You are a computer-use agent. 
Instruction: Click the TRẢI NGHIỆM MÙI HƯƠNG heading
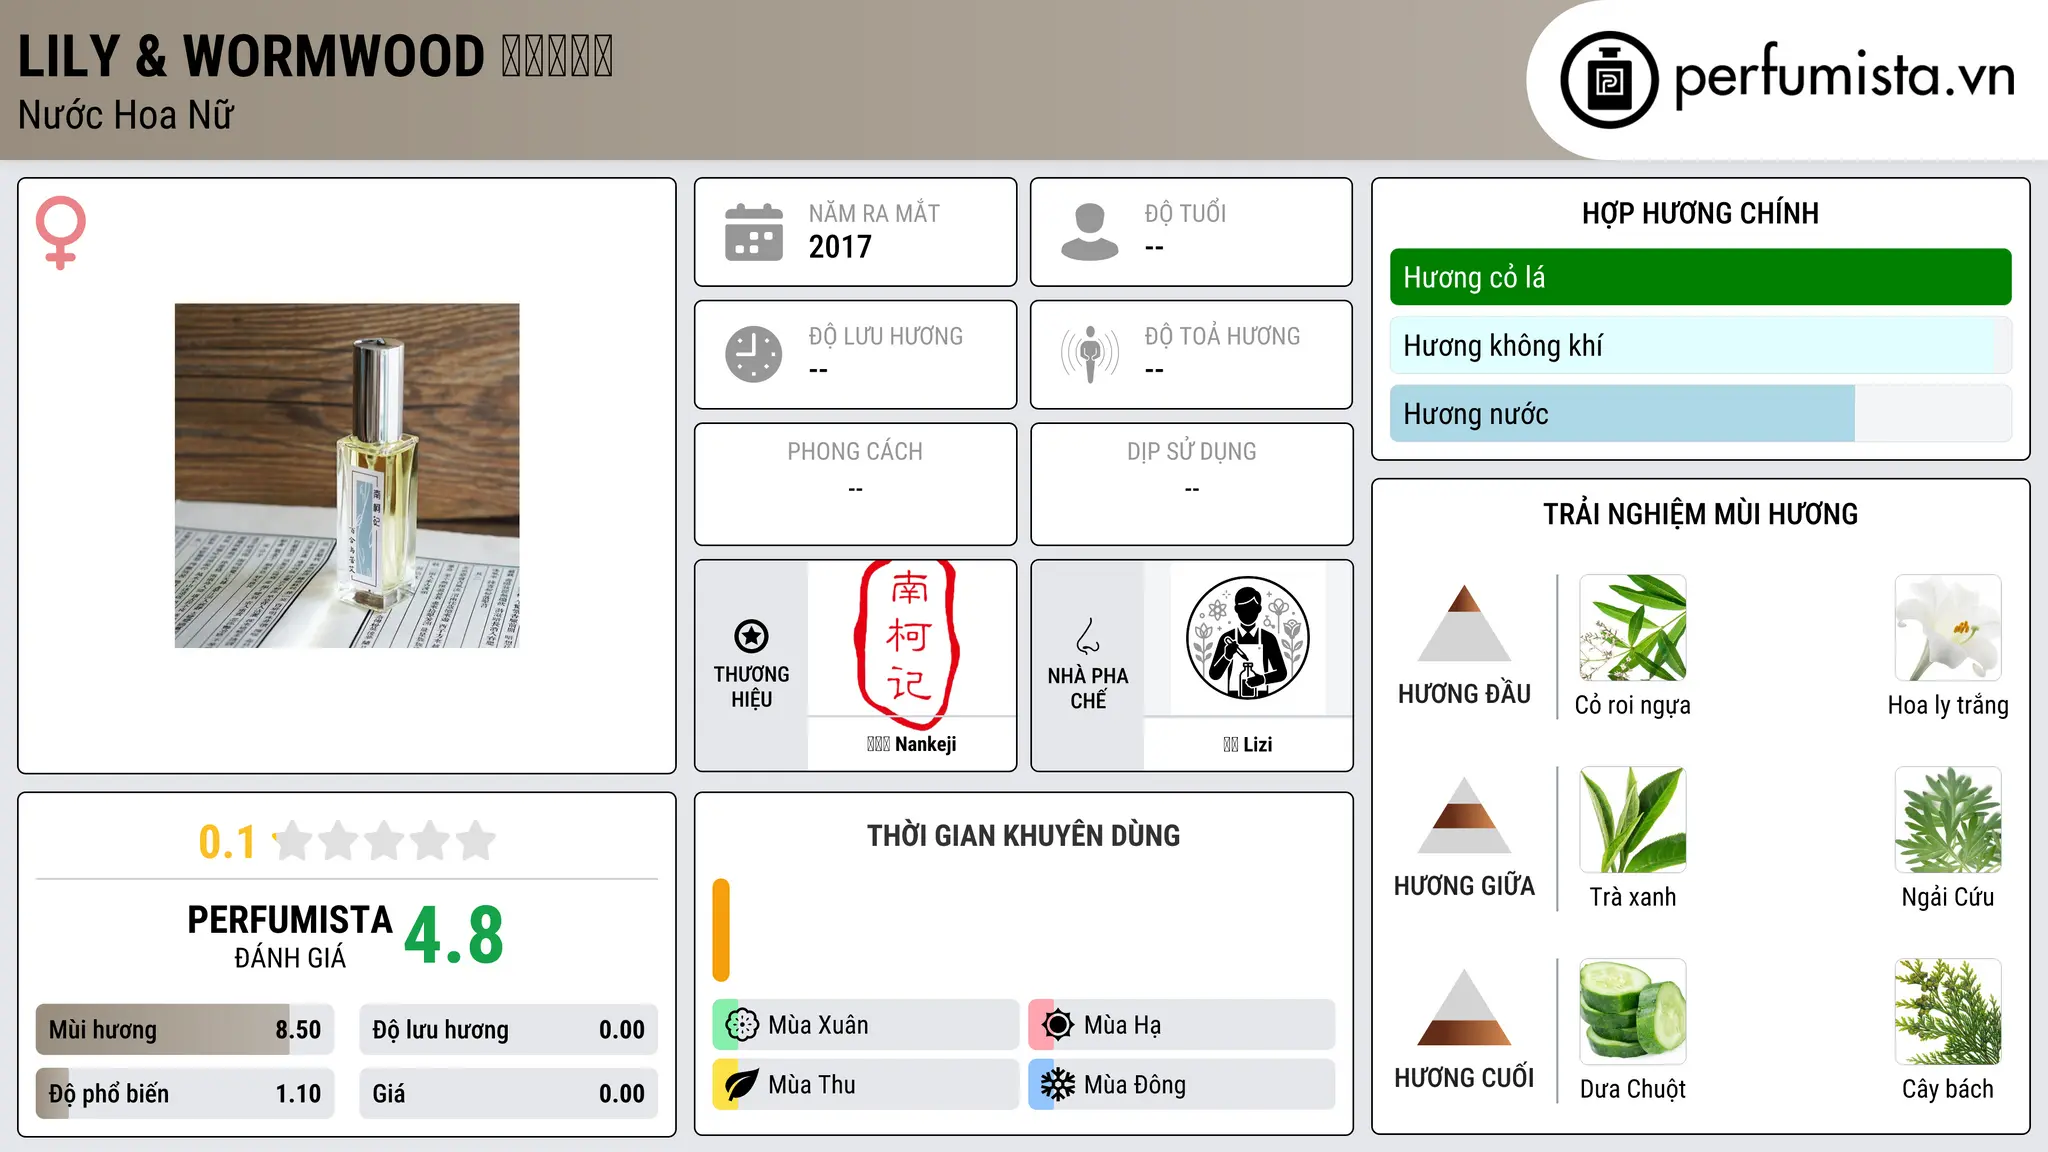[1700, 514]
